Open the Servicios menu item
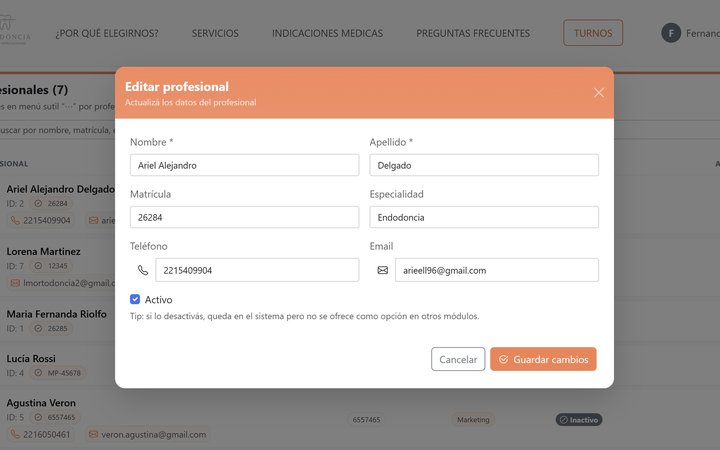The height and width of the screenshot is (450, 720). 215,33
